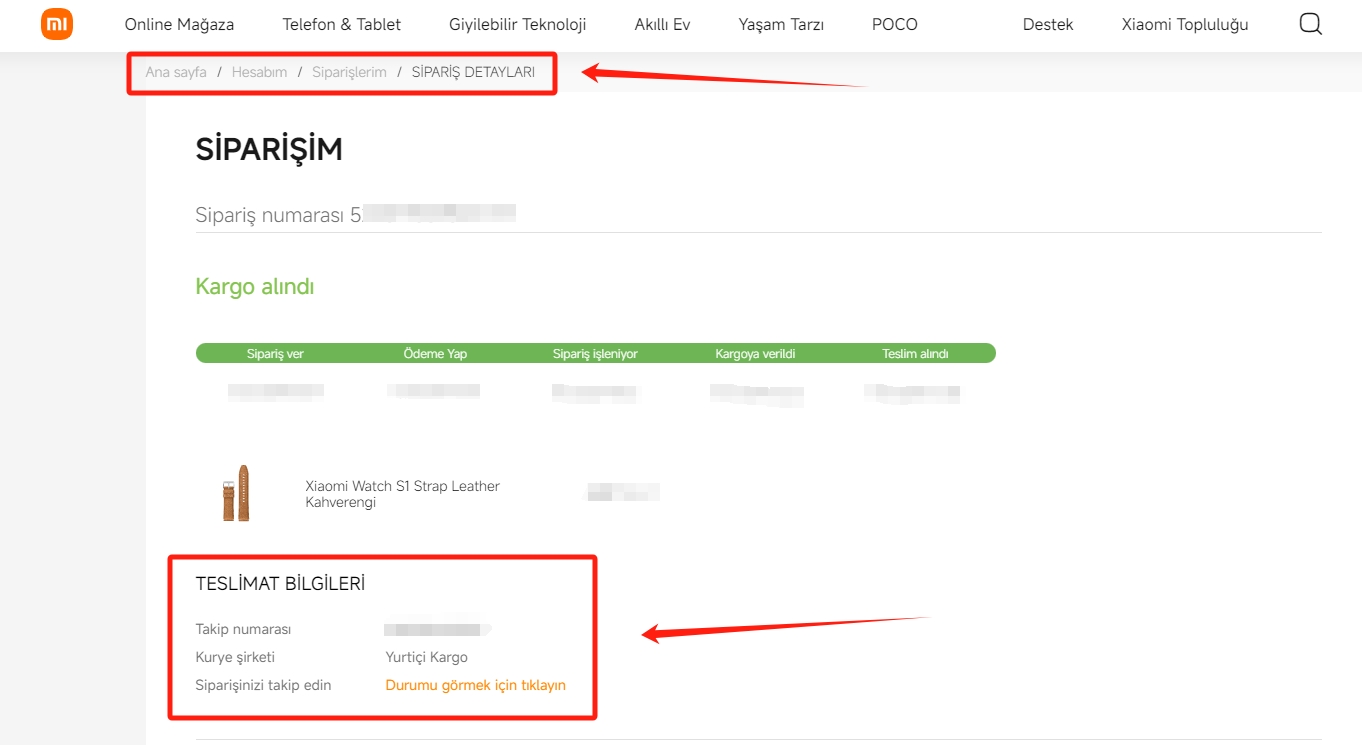
Task: Open the Telefon & Tablet menu
Action: tap(341, 24)
